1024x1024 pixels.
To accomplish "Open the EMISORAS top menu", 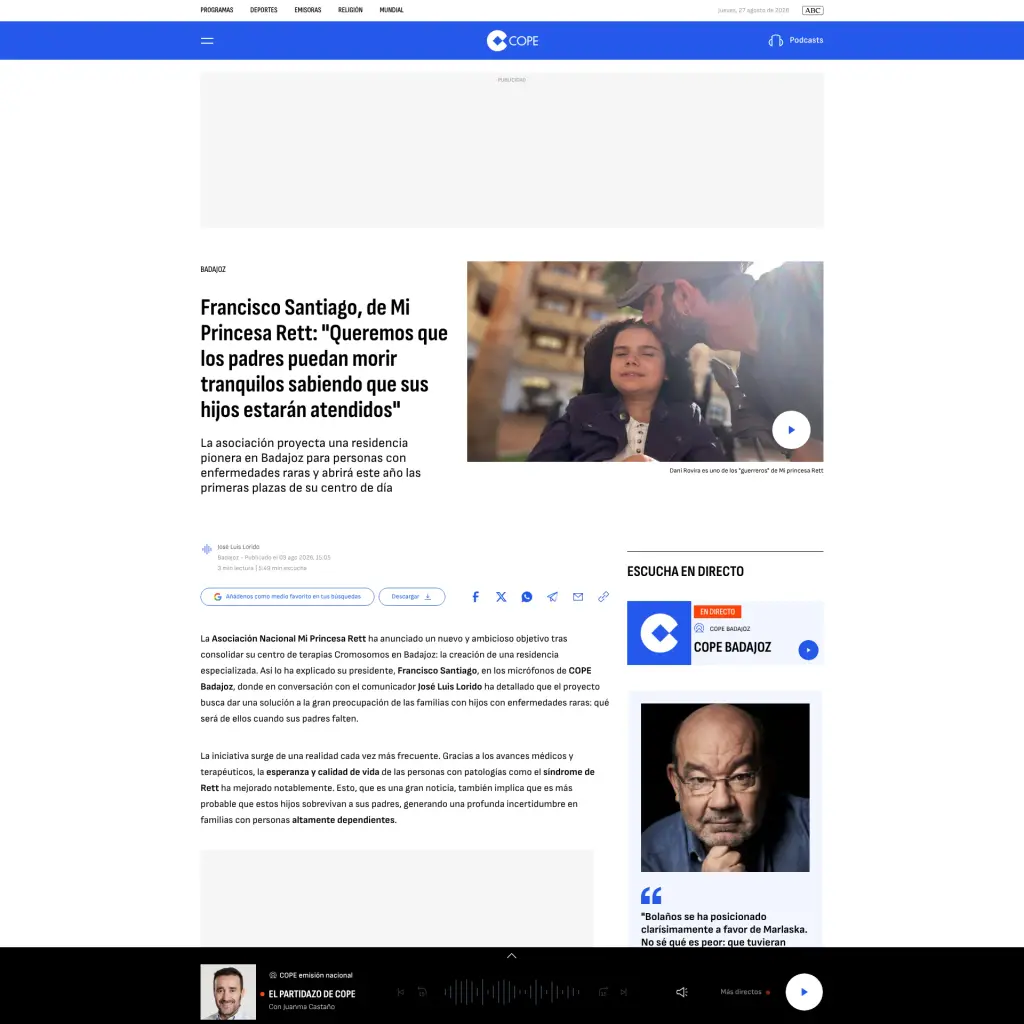I will [308, 10].
